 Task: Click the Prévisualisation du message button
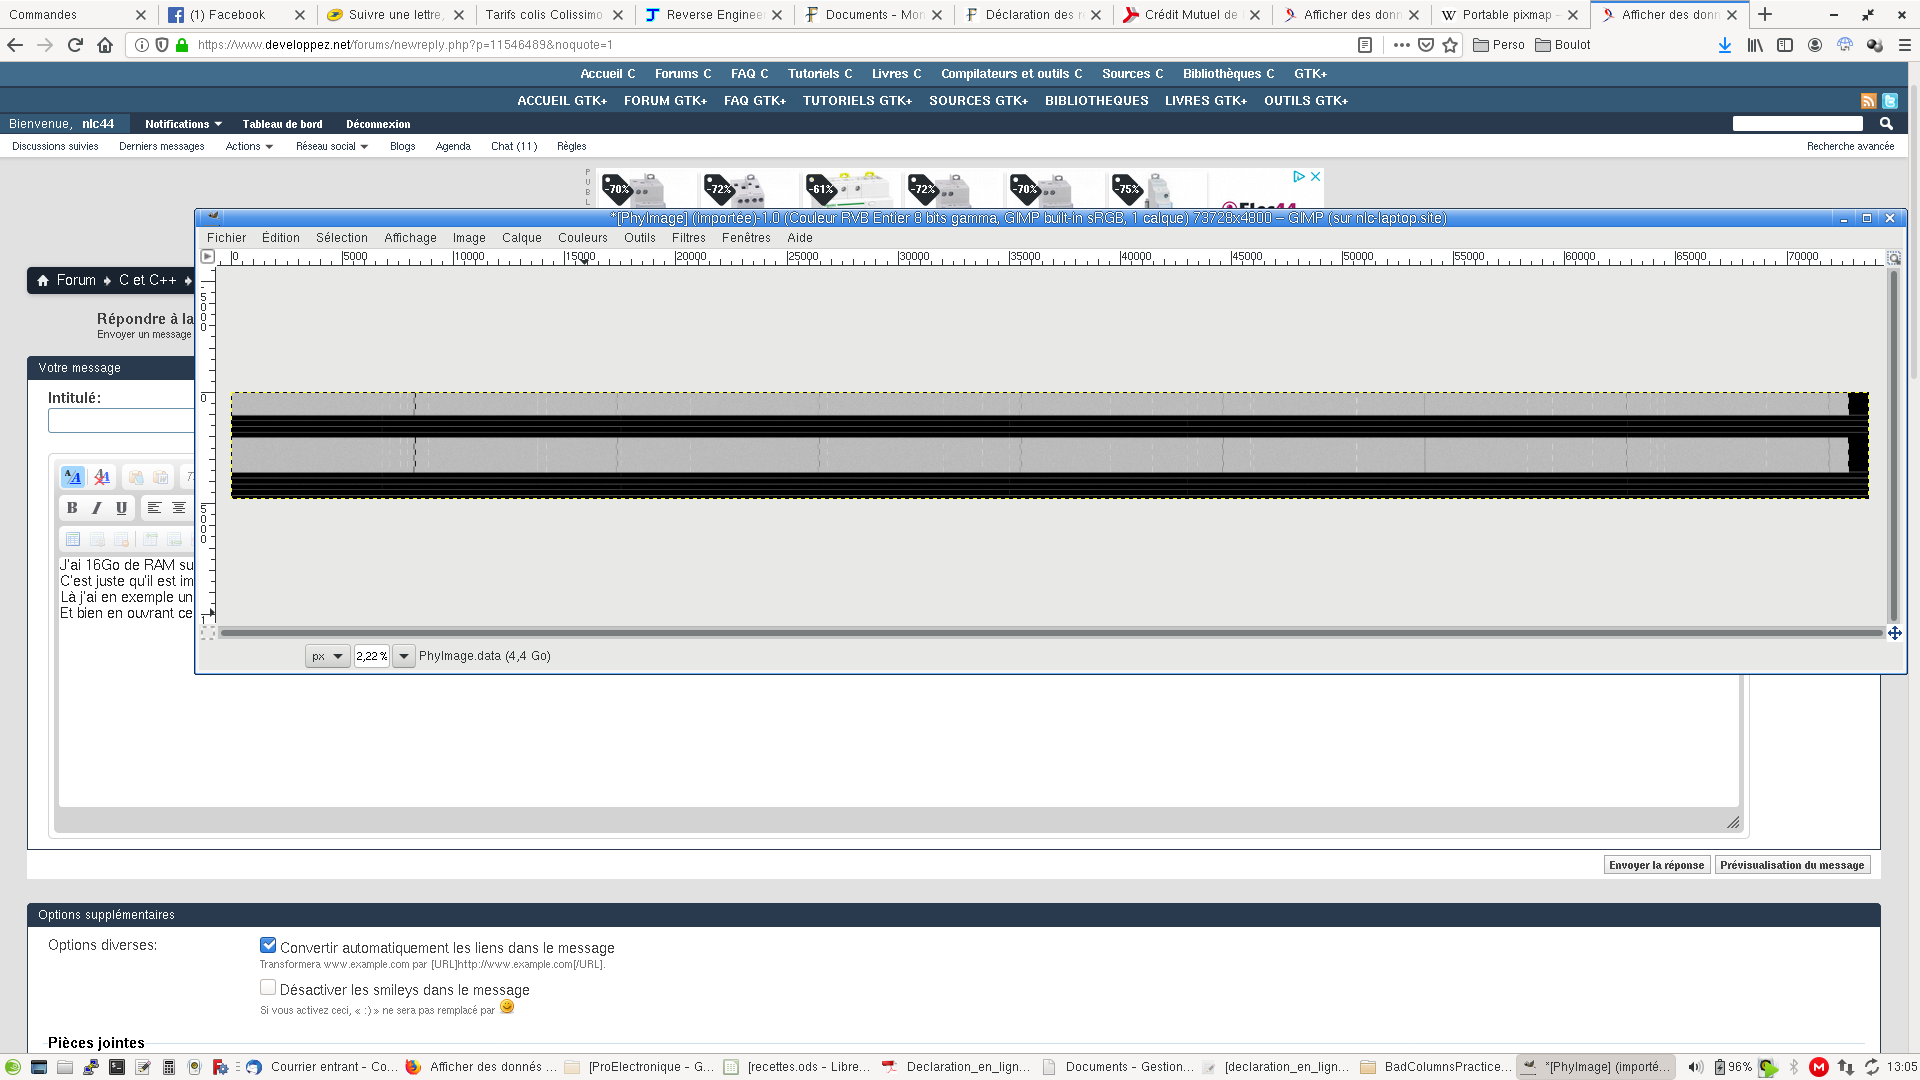(1792, 864)
